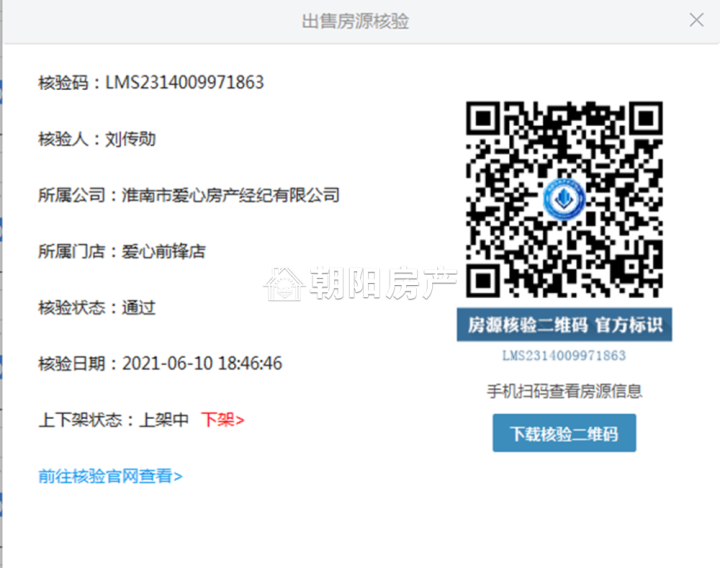
Task: Click the blue logo in QR center
Action: click(x=564, y=199)
